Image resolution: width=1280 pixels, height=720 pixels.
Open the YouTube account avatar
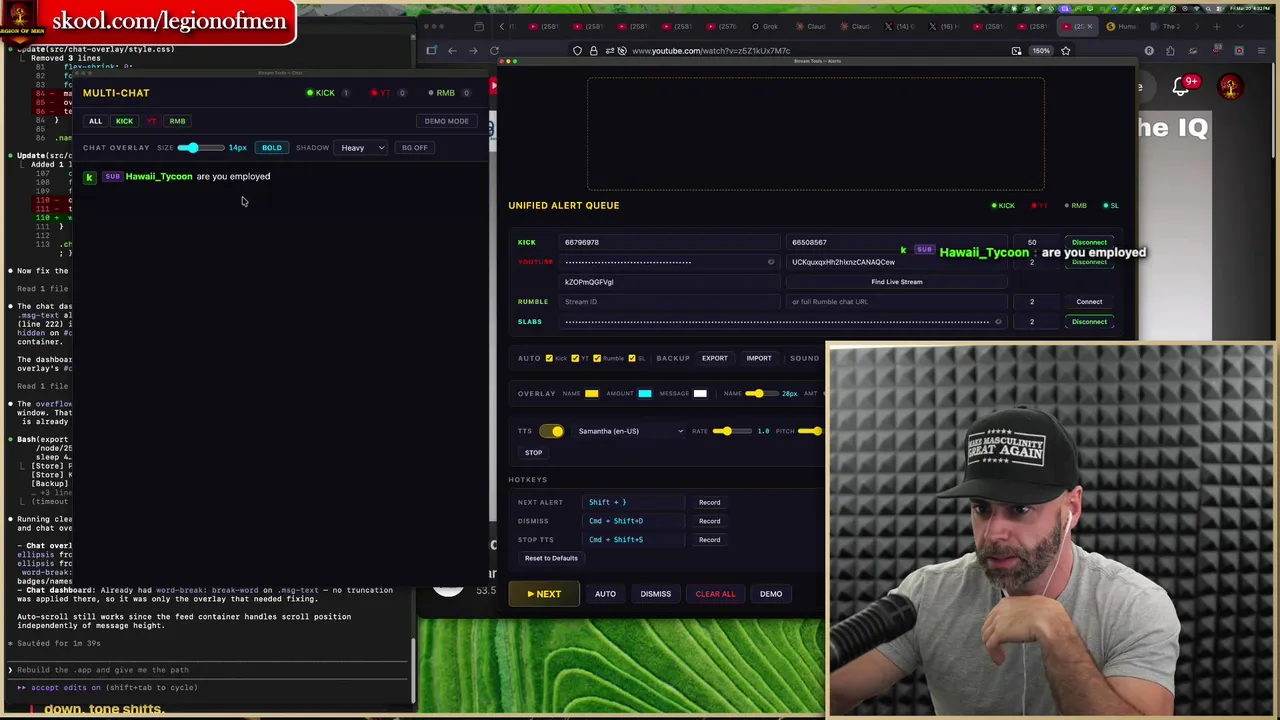point(1230,87)
